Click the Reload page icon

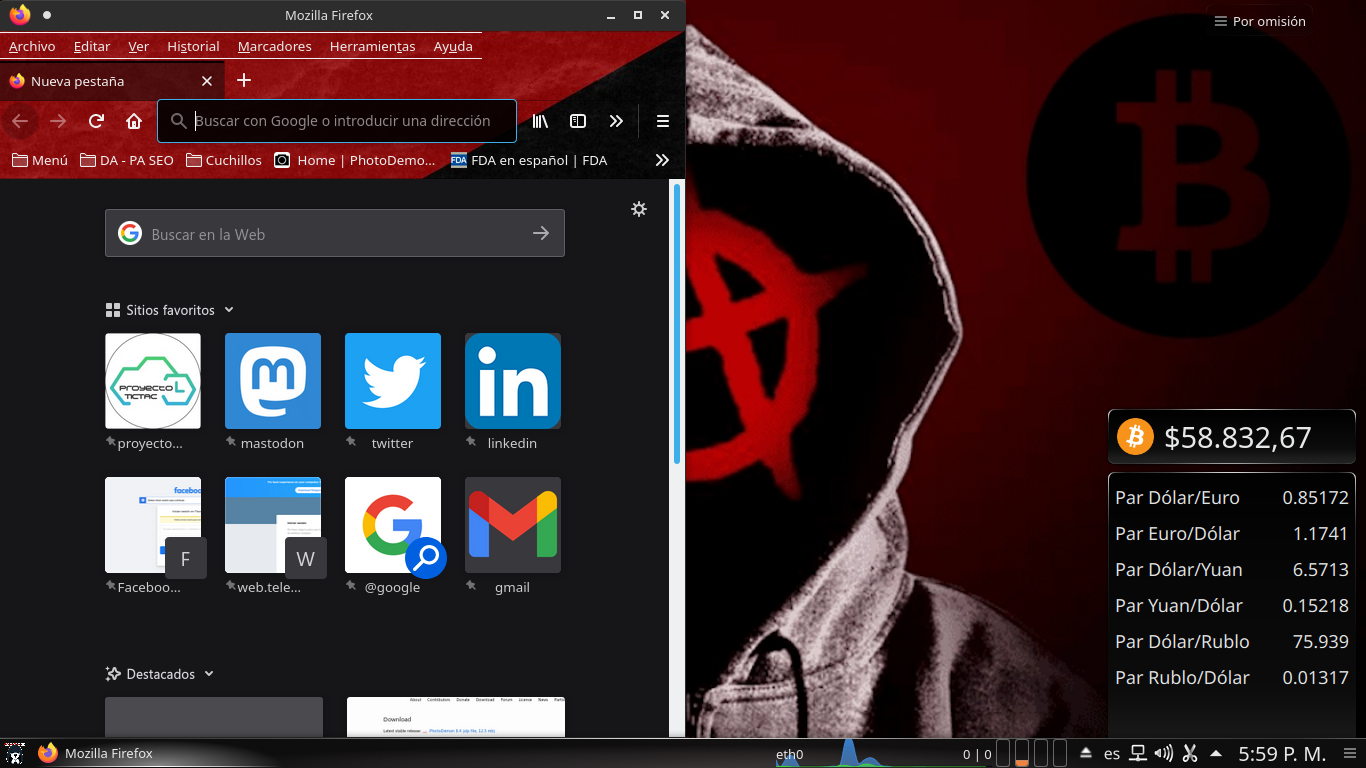point(96,121)
